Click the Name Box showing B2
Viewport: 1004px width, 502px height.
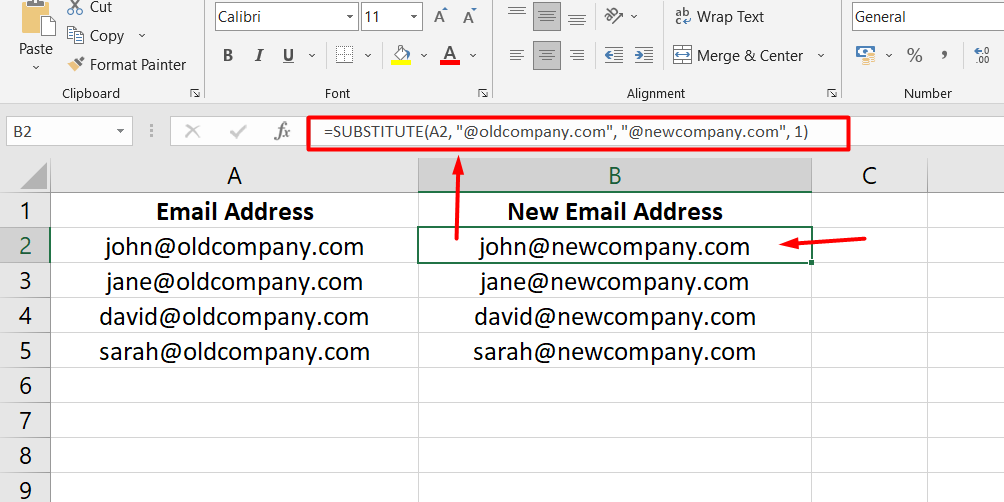coord(59,131)
